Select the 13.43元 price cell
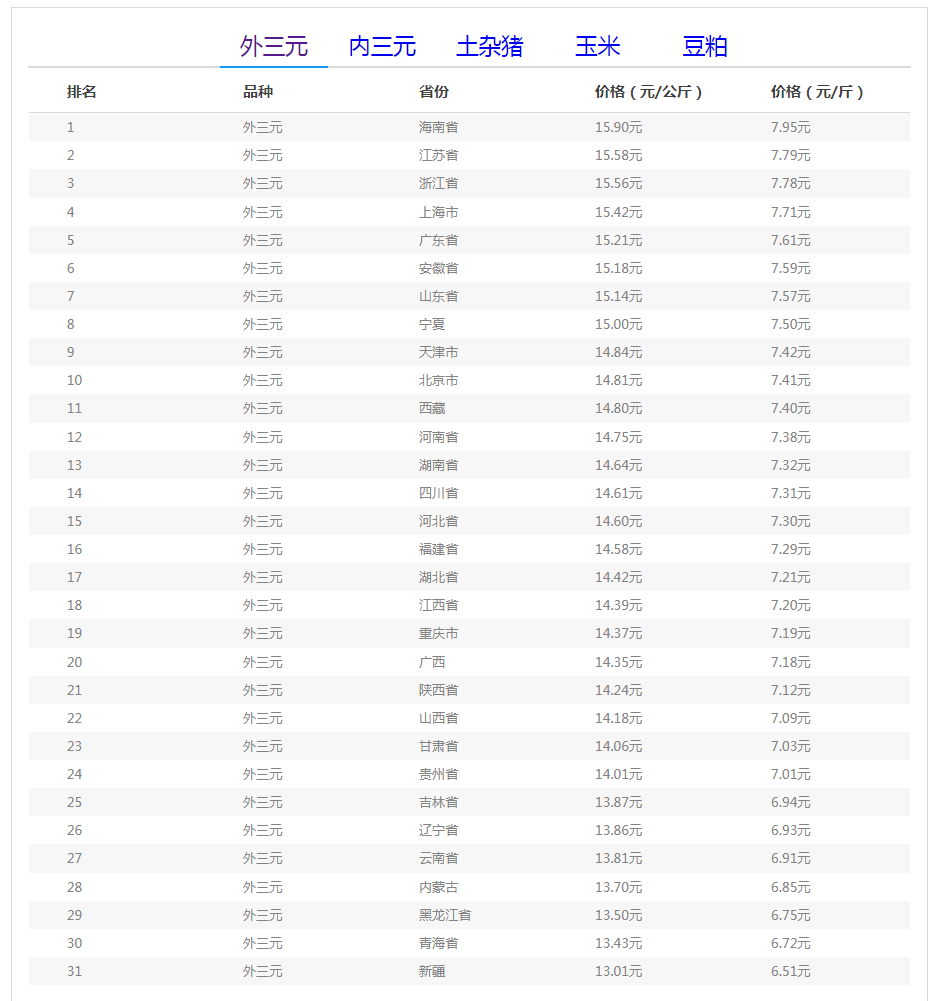The width and height of the screenshot is (951, 1001). click(x=618, y=944)
